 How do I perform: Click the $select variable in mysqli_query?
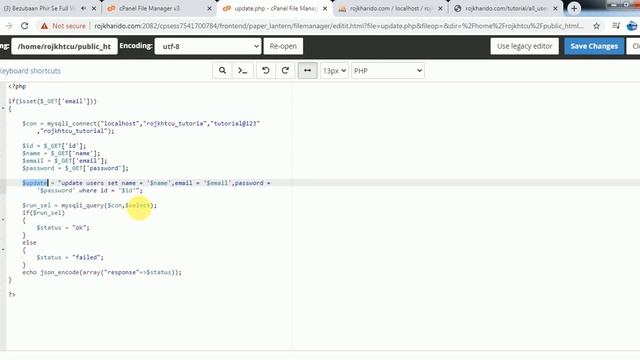coord(138,205)
